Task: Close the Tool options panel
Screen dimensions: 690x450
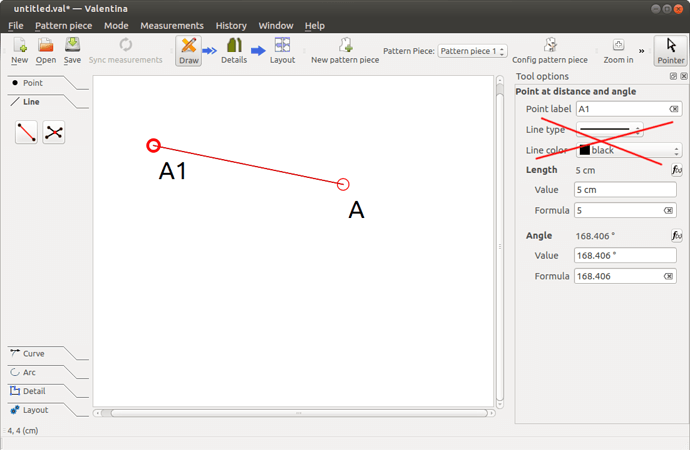Action: click(x=684, y=76)
